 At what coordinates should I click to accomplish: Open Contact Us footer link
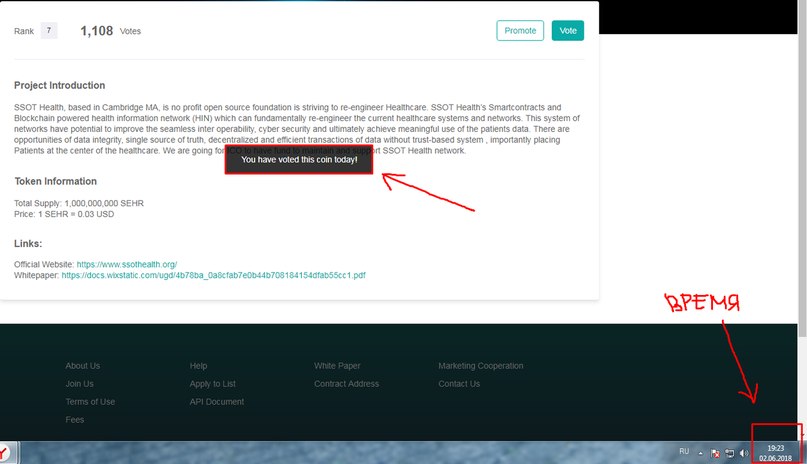click(x=459, y=384)
